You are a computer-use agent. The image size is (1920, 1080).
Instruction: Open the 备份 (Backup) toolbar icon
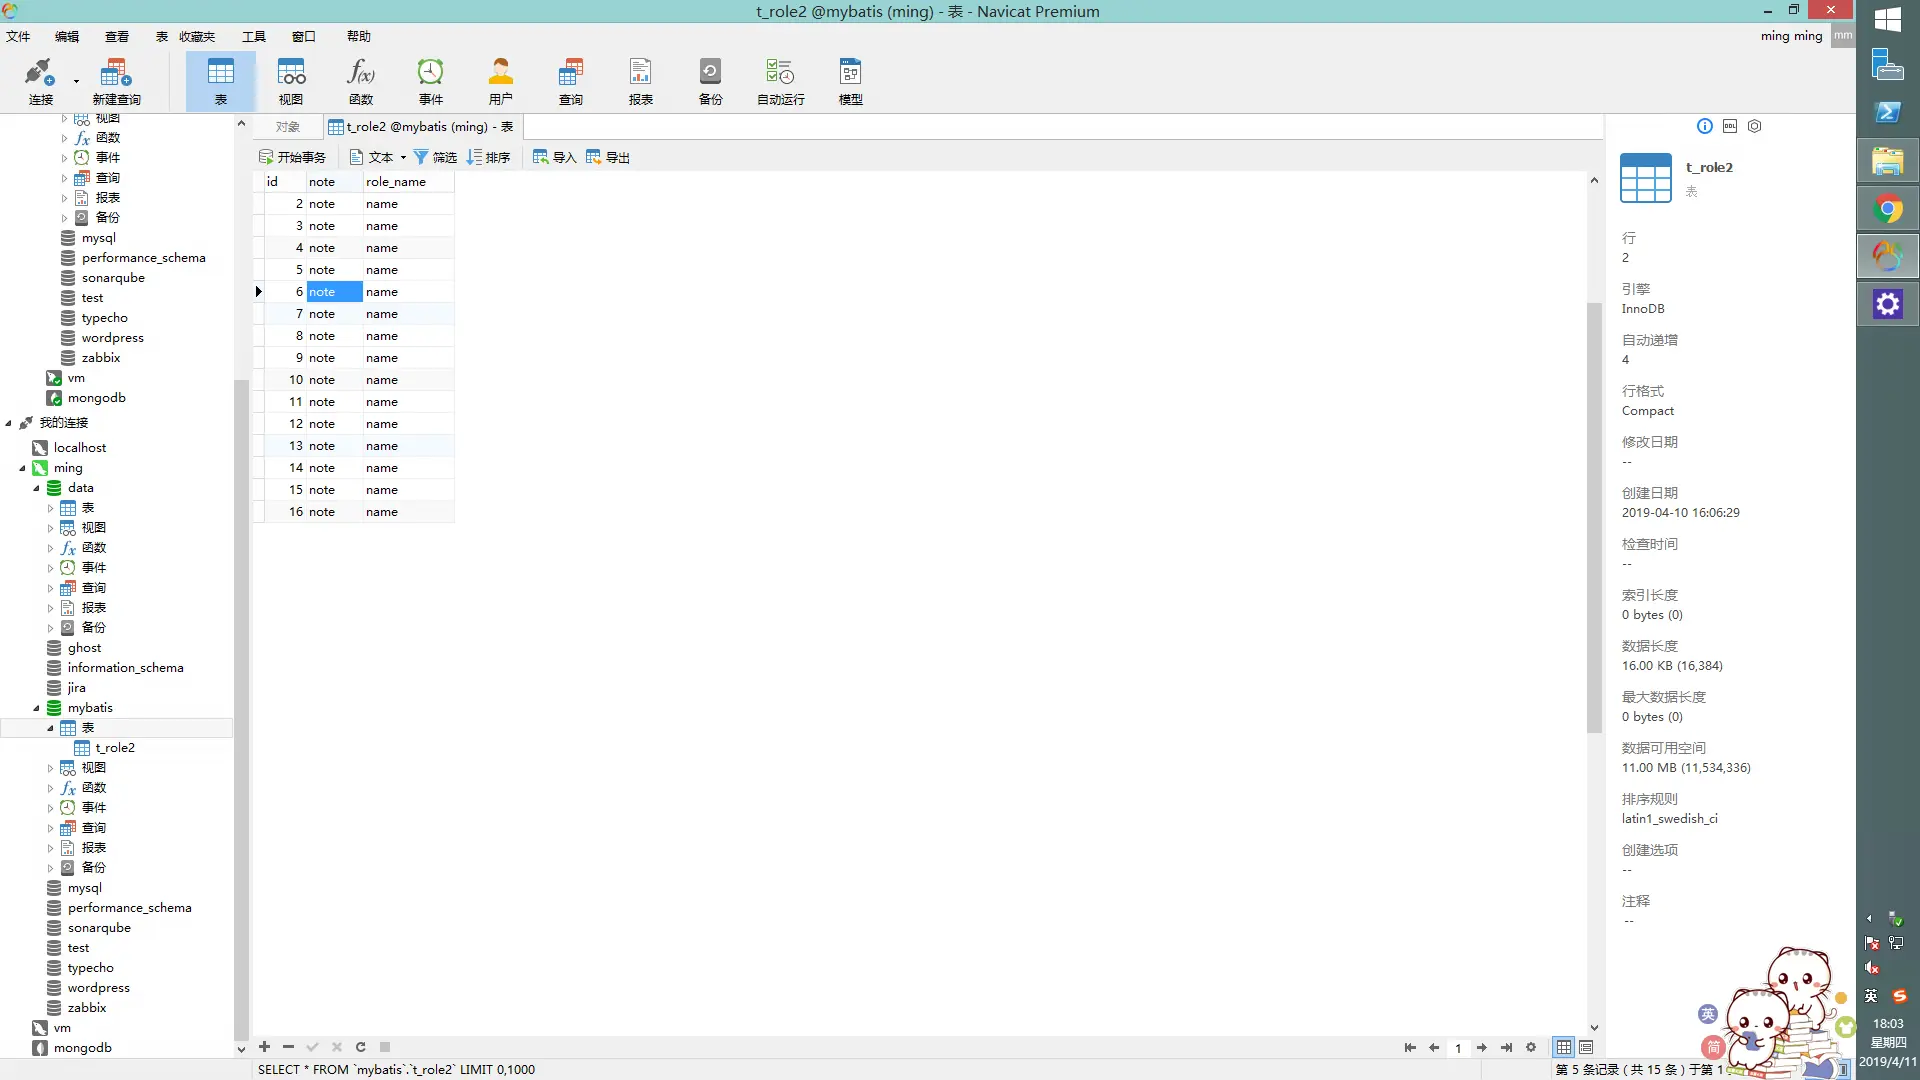710,80
